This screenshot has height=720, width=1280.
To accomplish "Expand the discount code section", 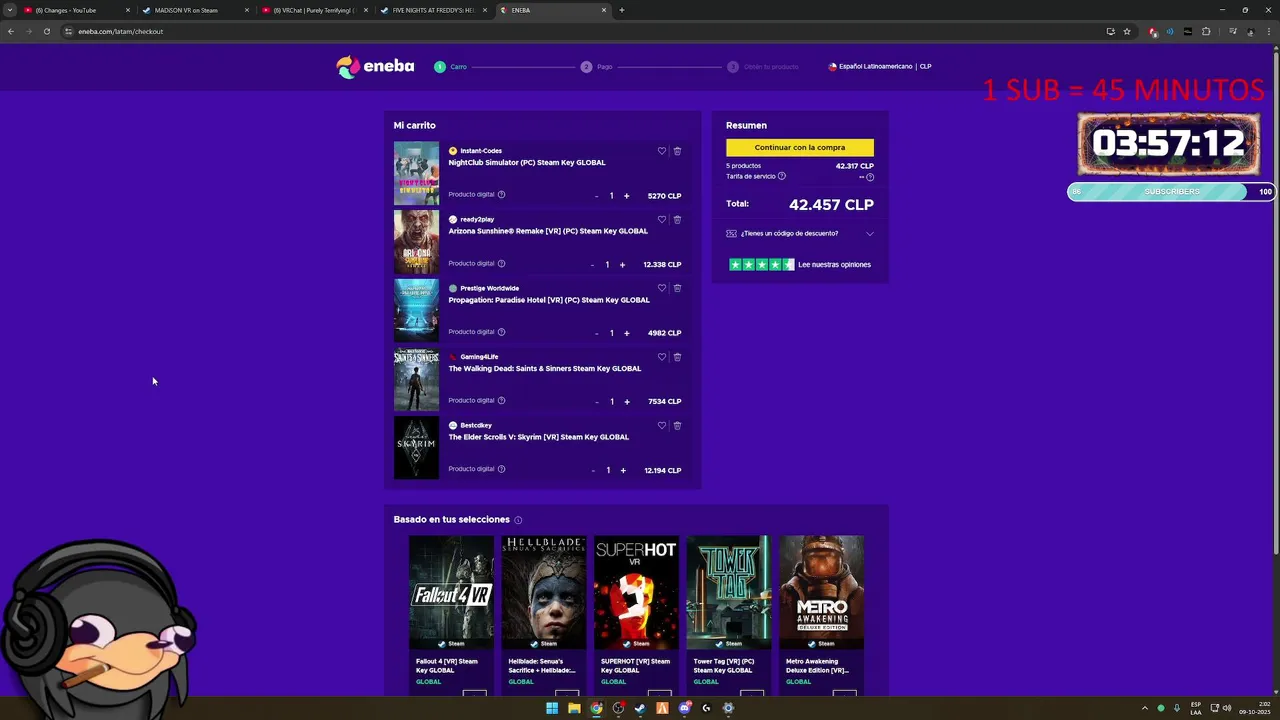I will tap(800, 234).
